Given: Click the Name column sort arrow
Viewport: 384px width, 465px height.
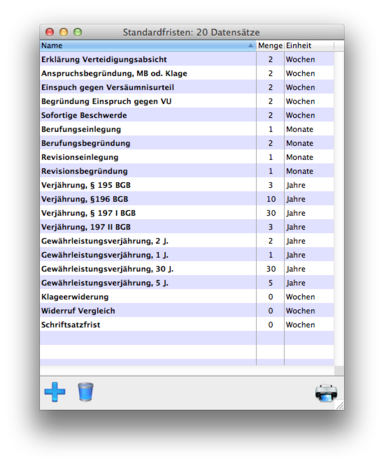Looking at the screenshot, I should coord(251,46).
